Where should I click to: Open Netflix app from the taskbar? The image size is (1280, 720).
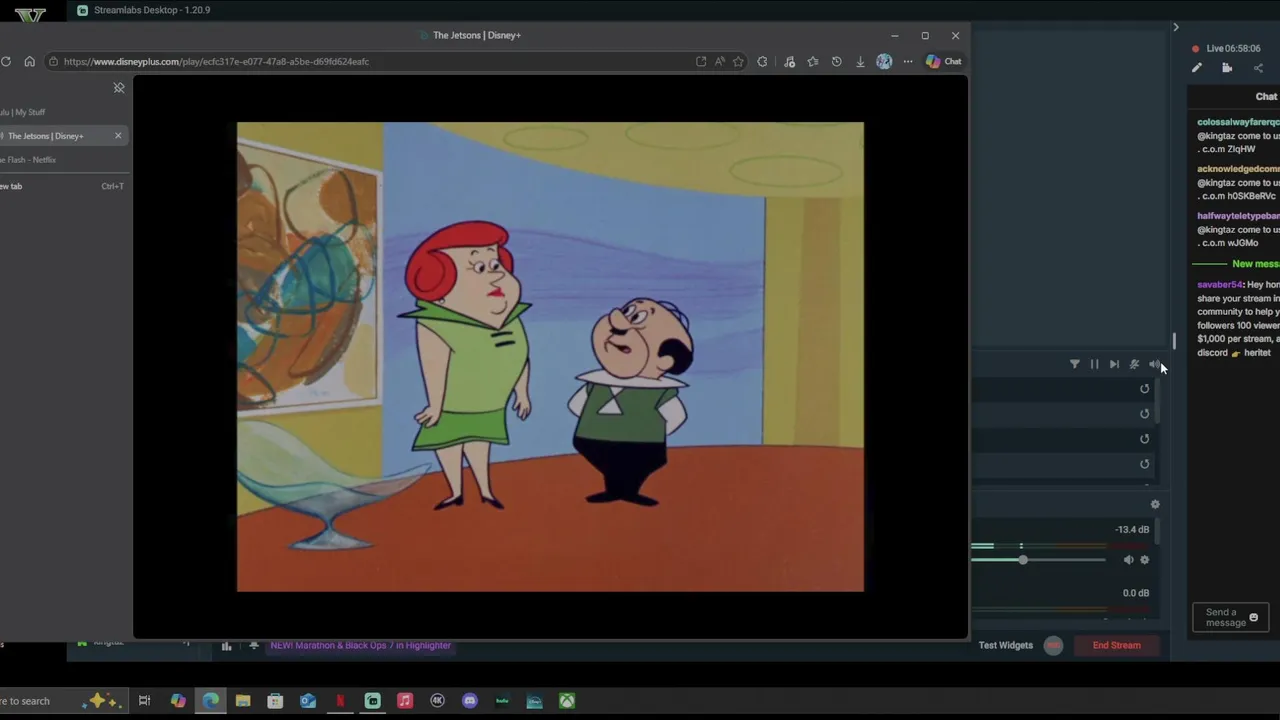(340, 701)
